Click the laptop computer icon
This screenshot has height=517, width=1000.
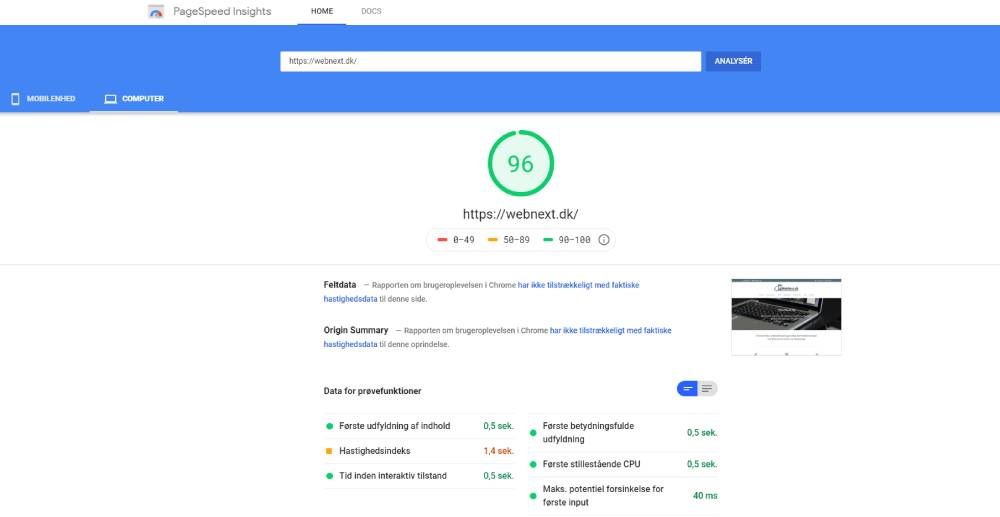(110, 99)
